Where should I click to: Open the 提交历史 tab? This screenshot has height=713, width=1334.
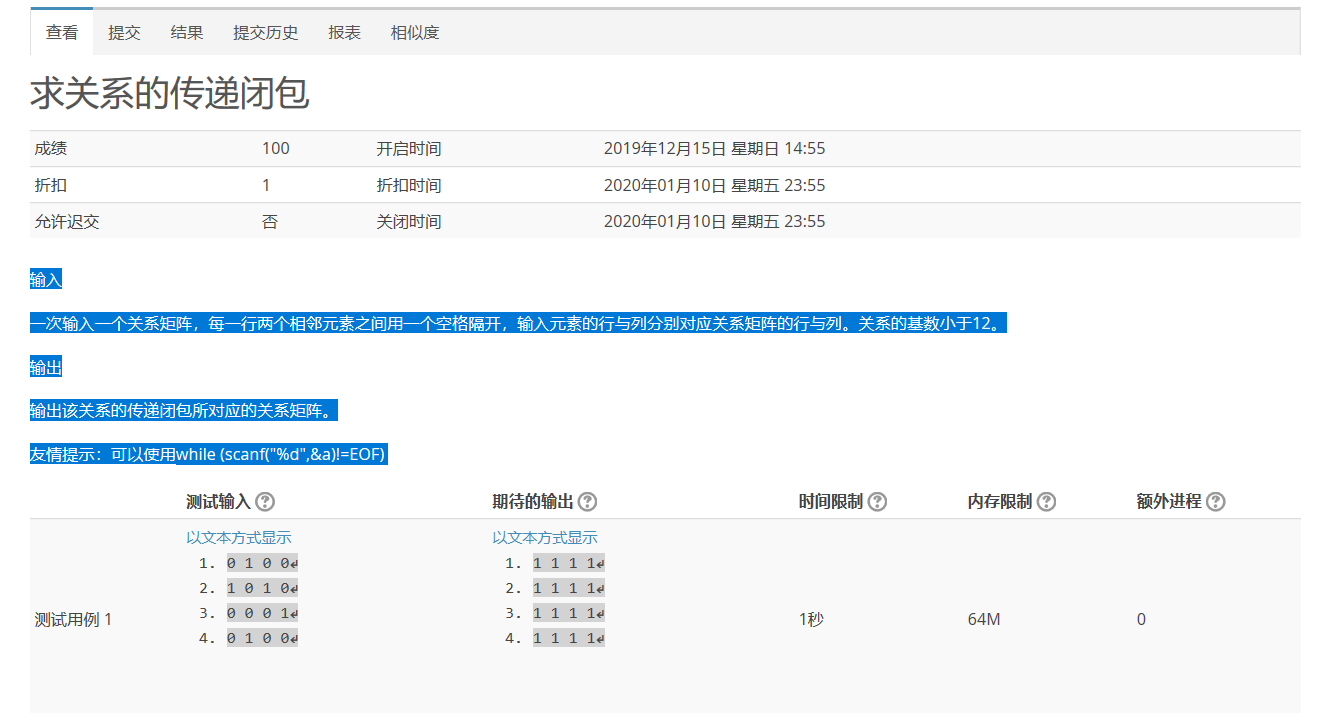pos(266,32)
